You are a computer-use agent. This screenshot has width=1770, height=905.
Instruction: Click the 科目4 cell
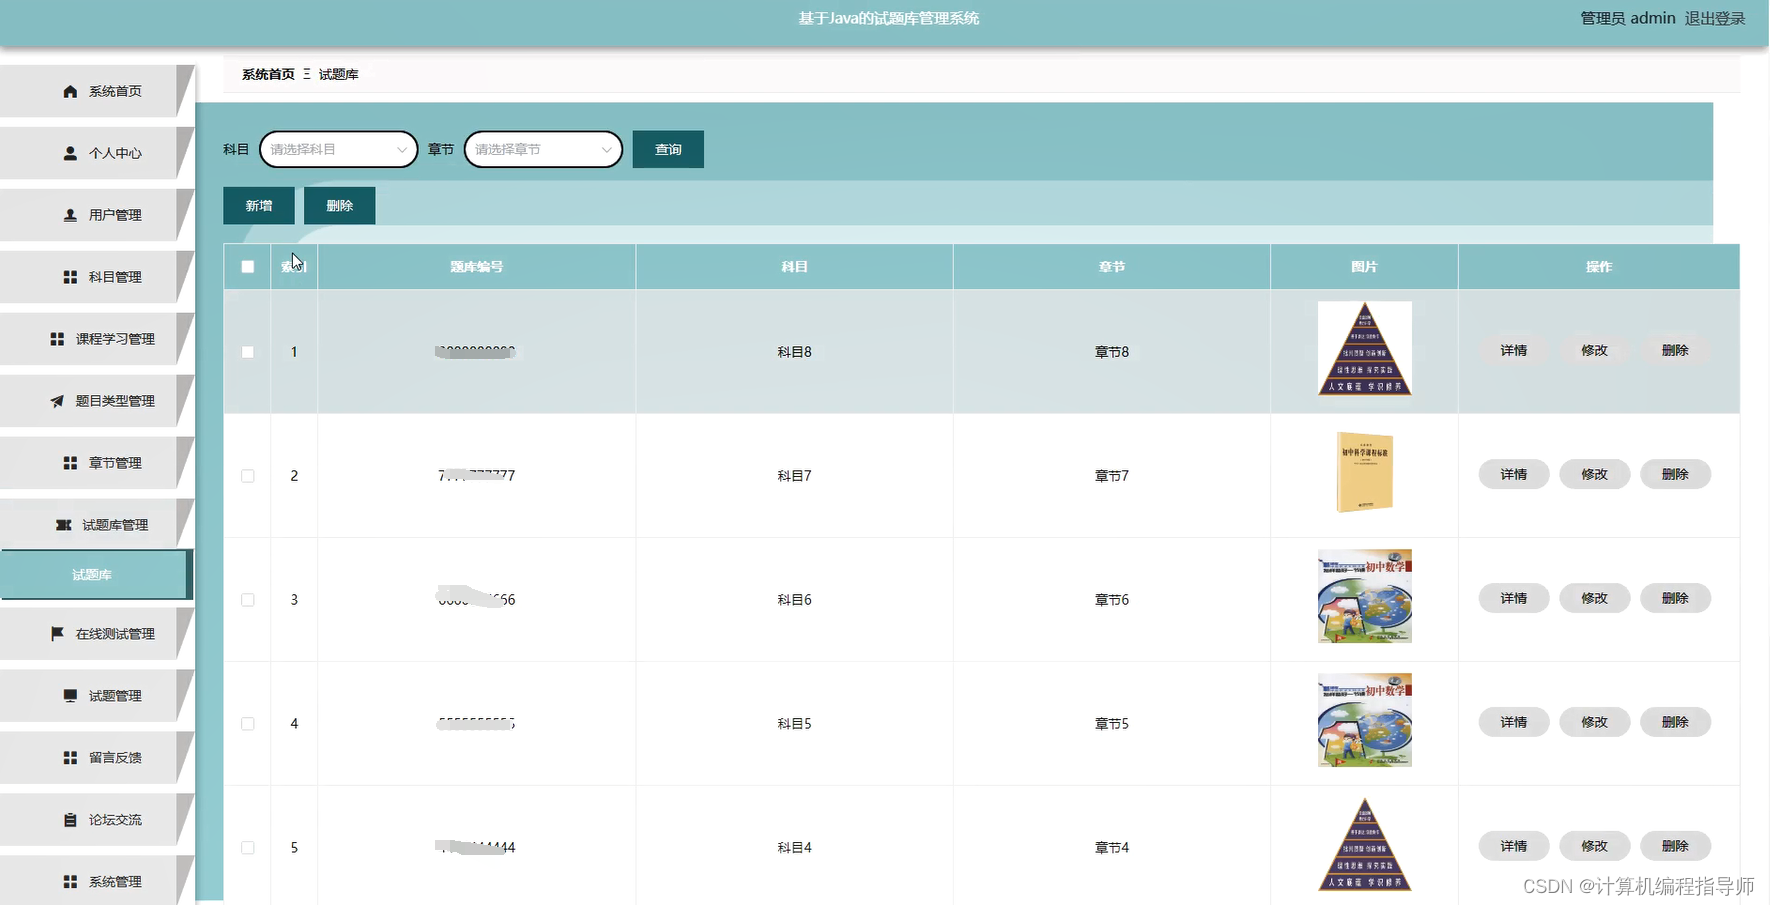[795, 848]
